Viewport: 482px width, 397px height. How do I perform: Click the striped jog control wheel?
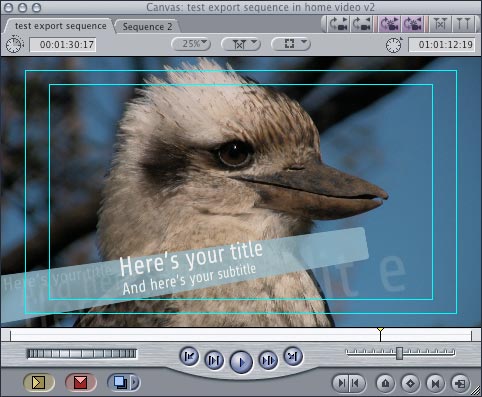(82, 354)
